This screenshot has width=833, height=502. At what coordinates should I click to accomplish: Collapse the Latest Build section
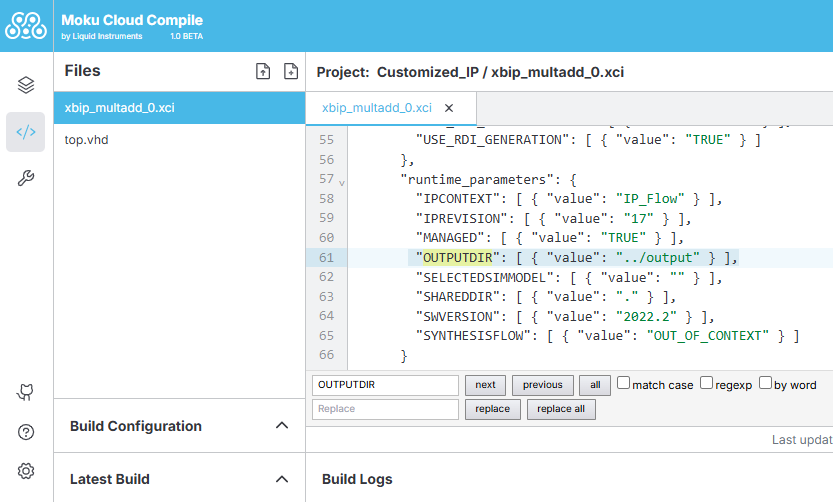[282, 479]
